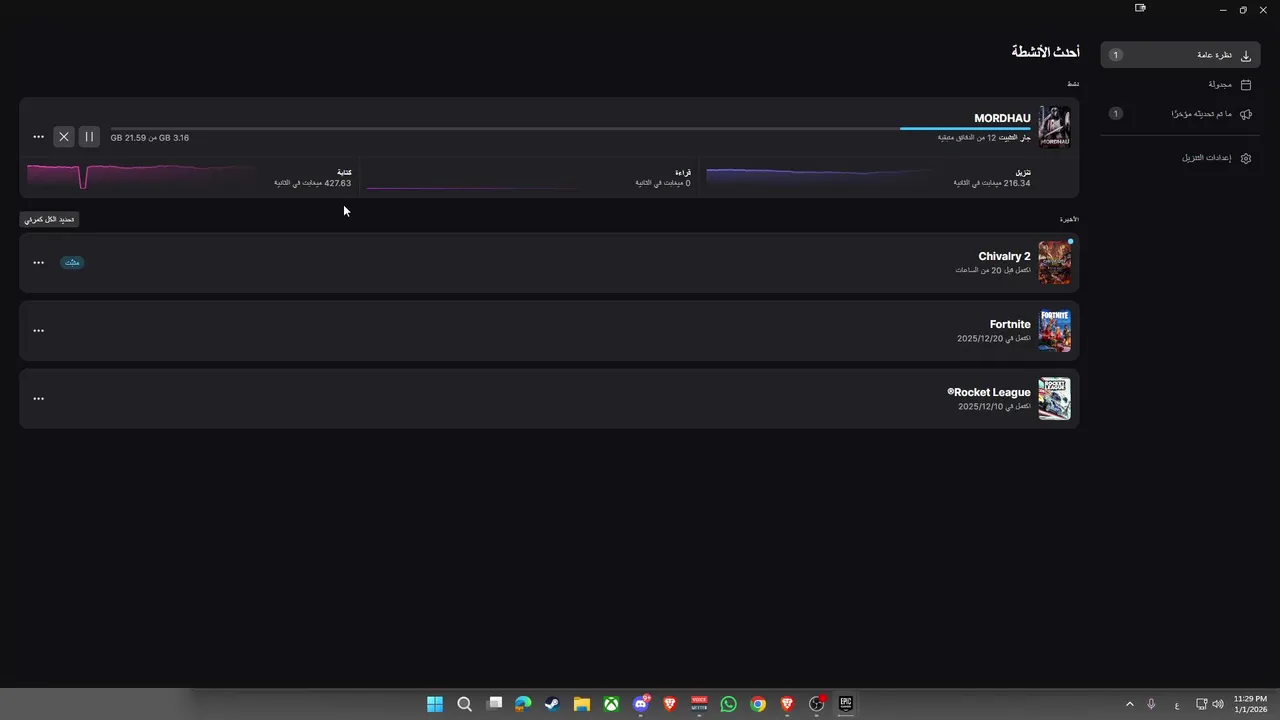This screenshot has width=1280, height=720.
Task: Select the scheduled tab with calendar icon
Action: (x=1180, y=85)
